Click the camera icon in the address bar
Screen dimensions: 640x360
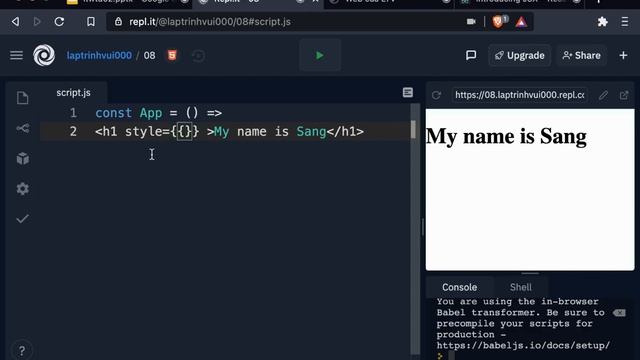point(471,22)
